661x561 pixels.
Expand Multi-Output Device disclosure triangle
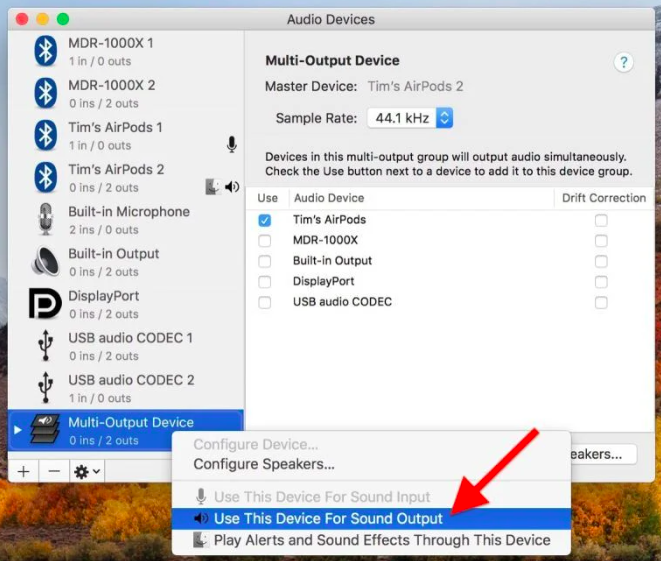coord(18,430)
